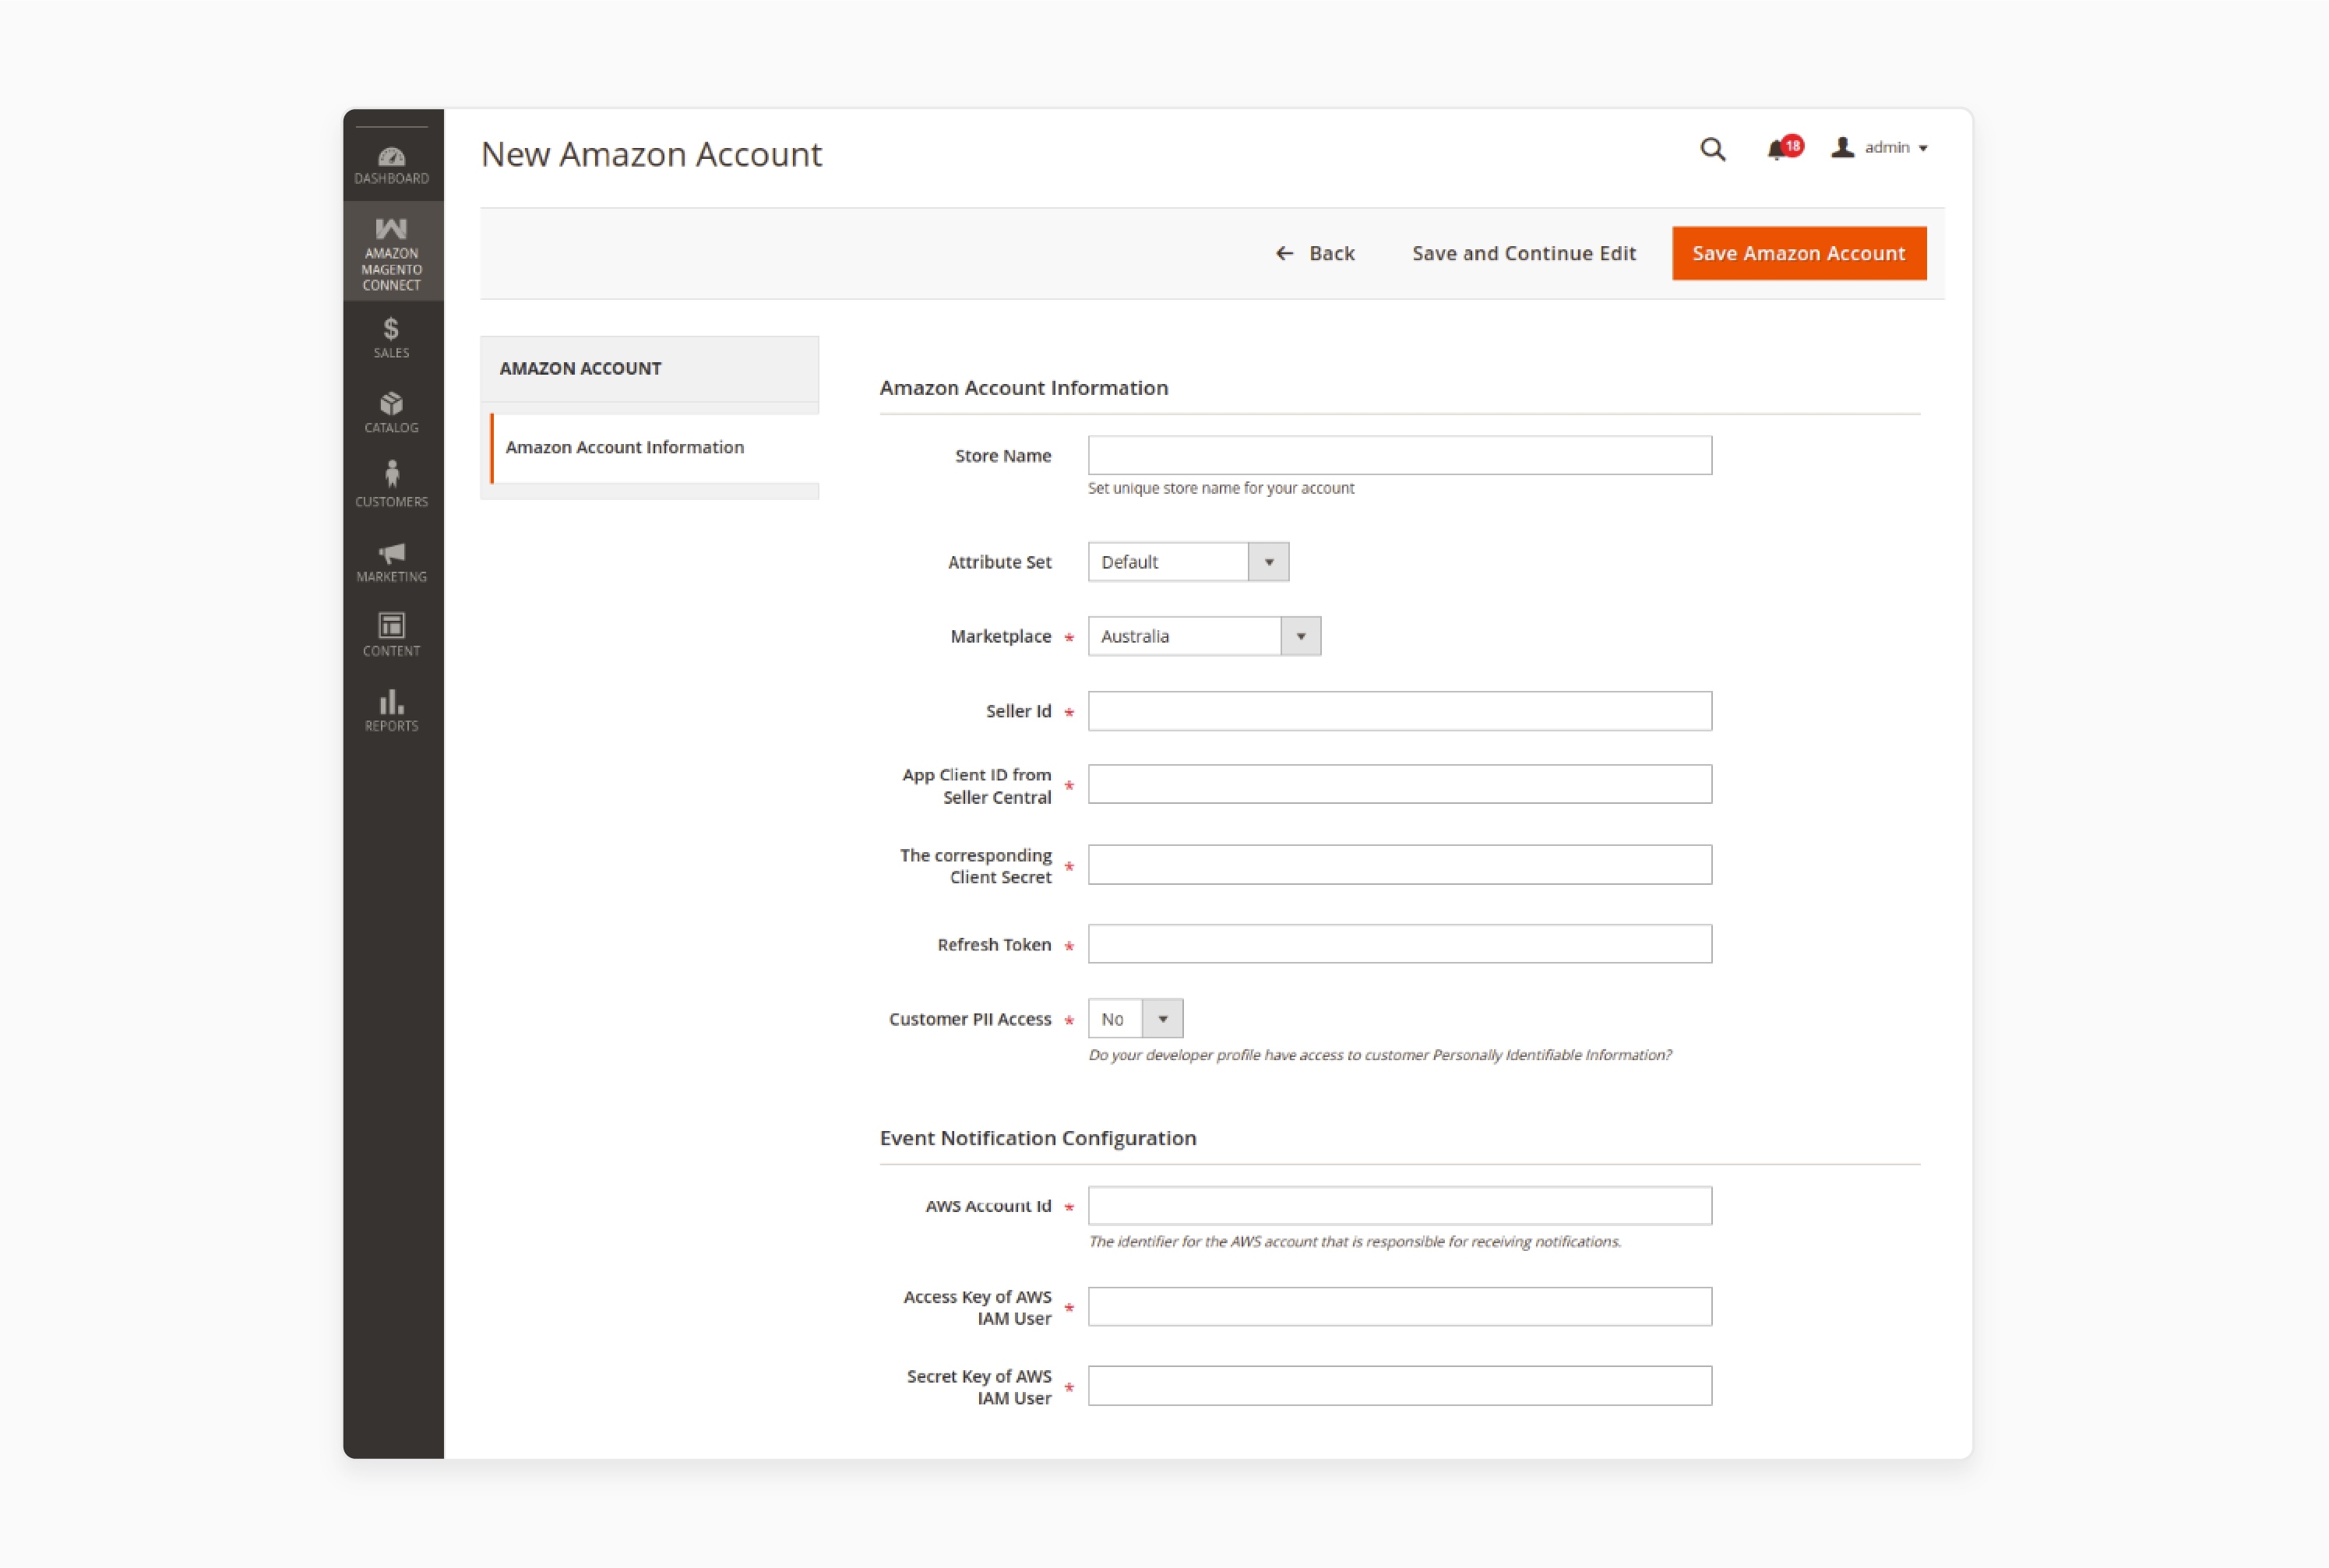Focus the Refresh Token input field
The image size is (2329, 1568).
coord(1400,944)
